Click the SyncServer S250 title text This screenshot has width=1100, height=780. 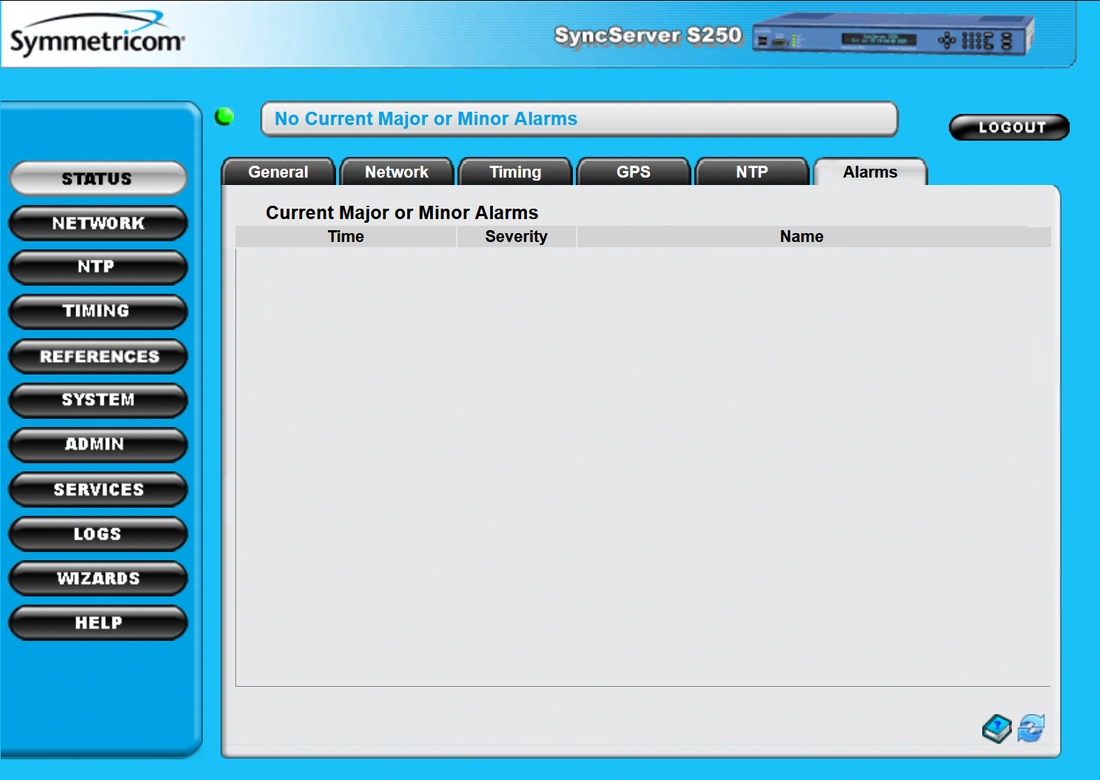(x=648, y=35)
